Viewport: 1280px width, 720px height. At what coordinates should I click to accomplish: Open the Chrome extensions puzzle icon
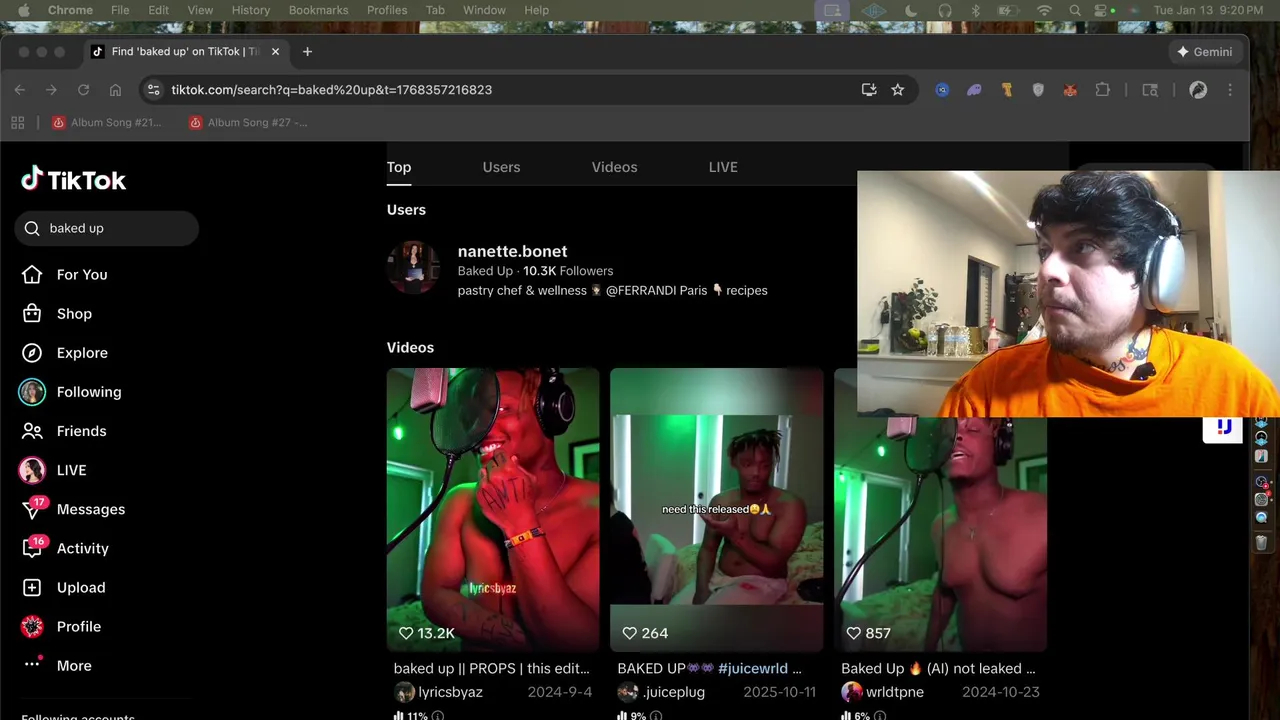click(x=1102, y=90)
